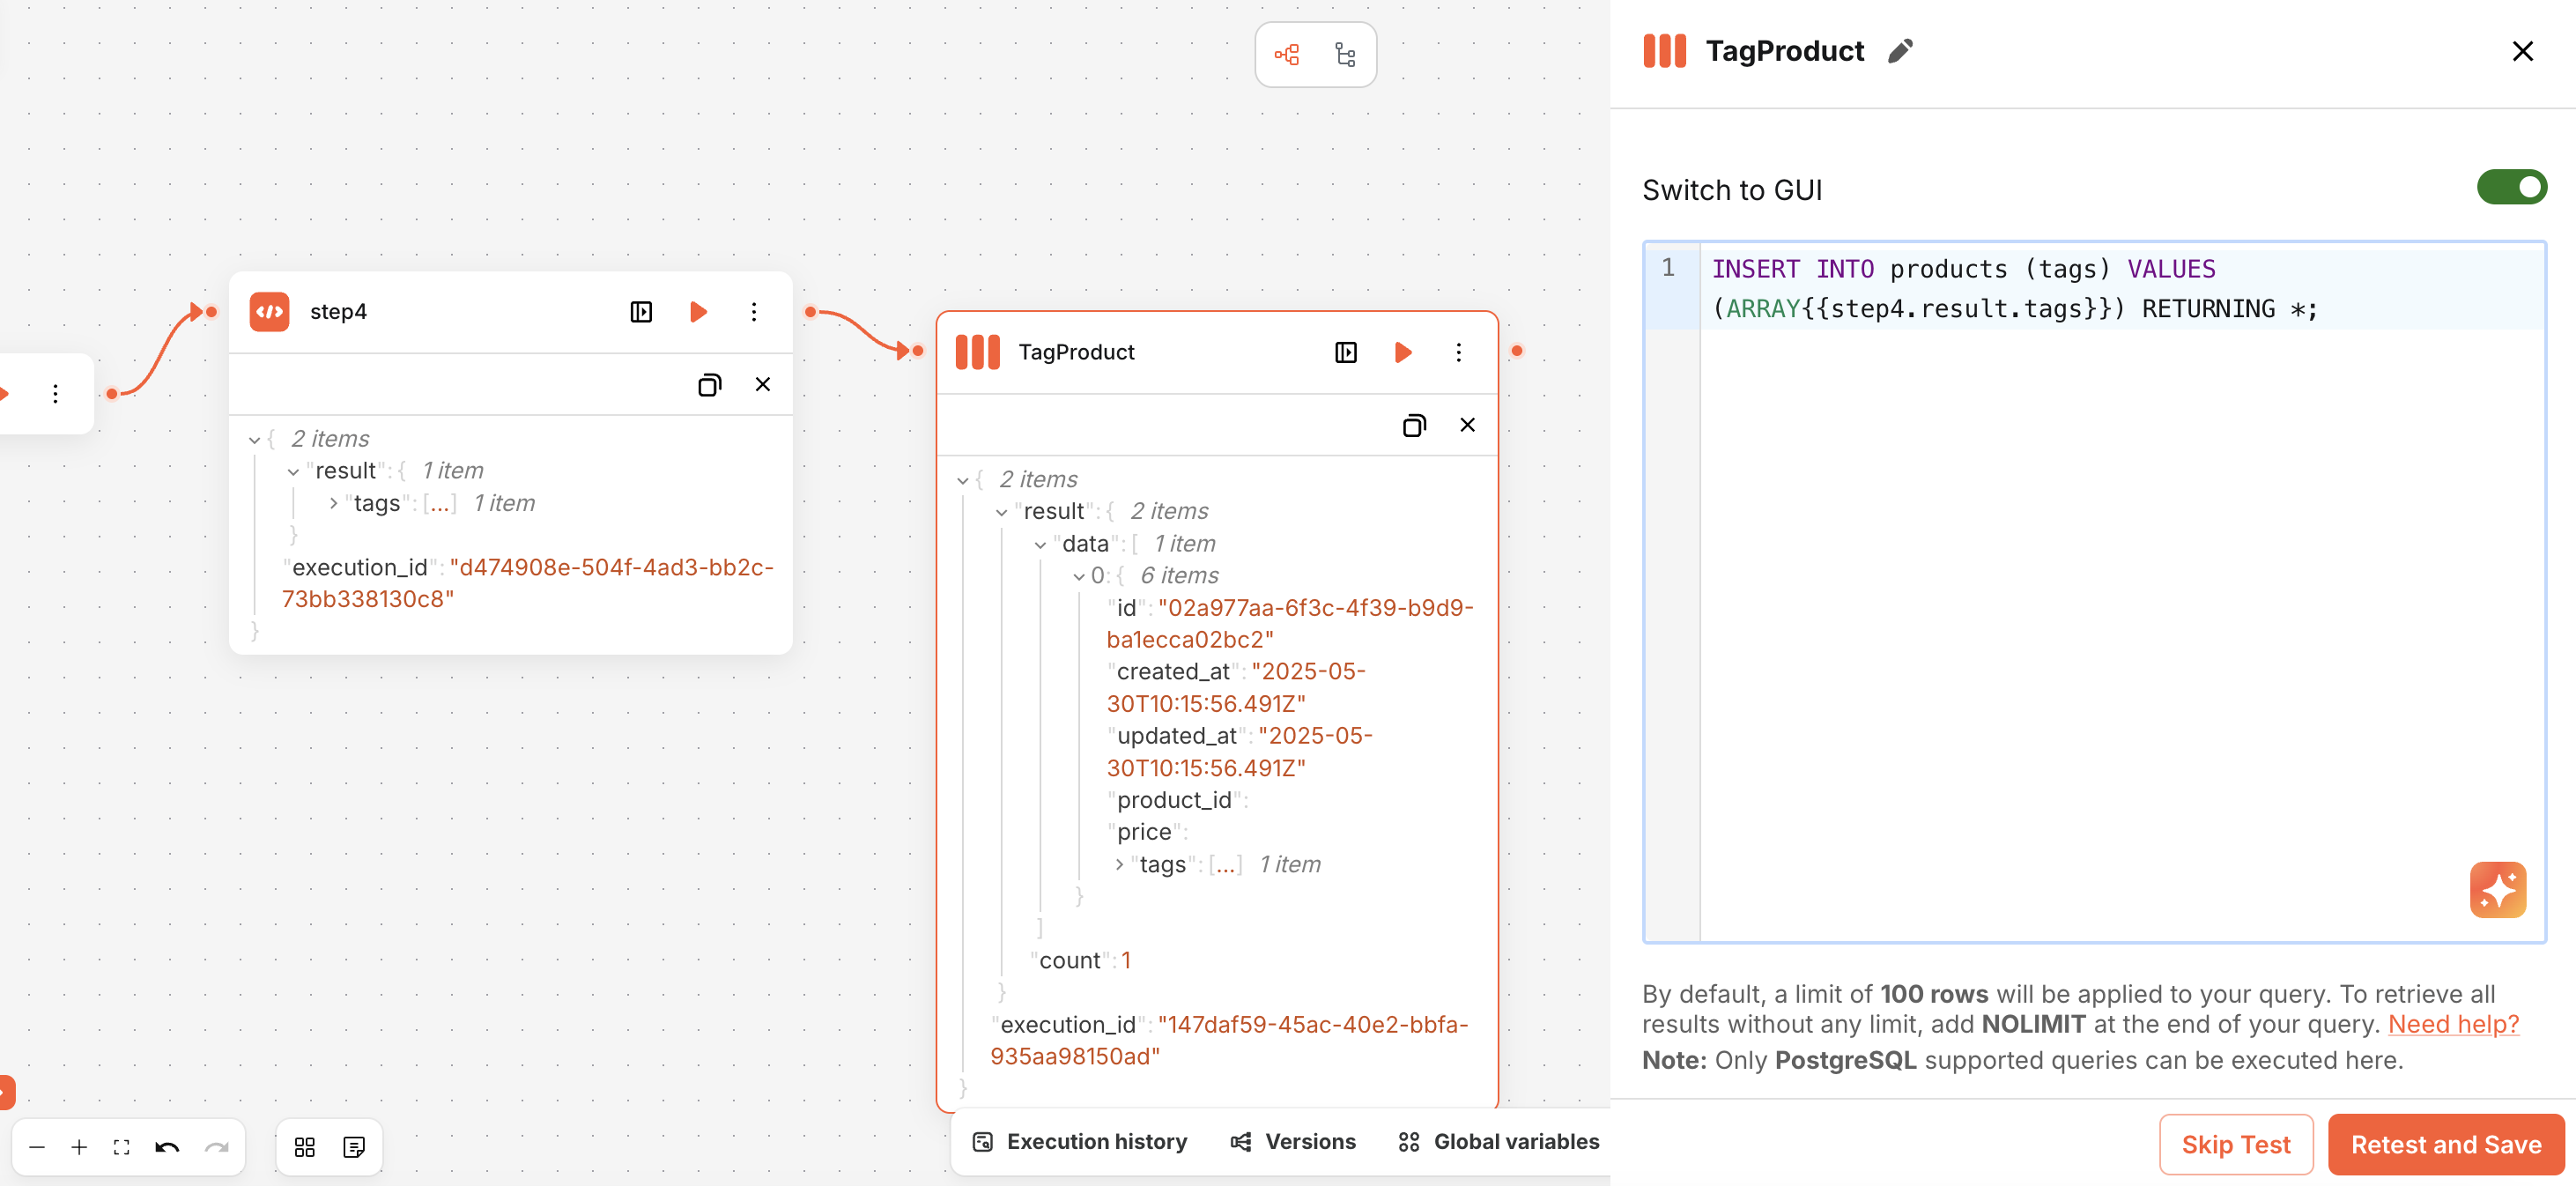Viewport: 2576px width, 1186px height.
Task: Click Skip Test button
Action: pyautogui.click(x=2235, y=1145)
